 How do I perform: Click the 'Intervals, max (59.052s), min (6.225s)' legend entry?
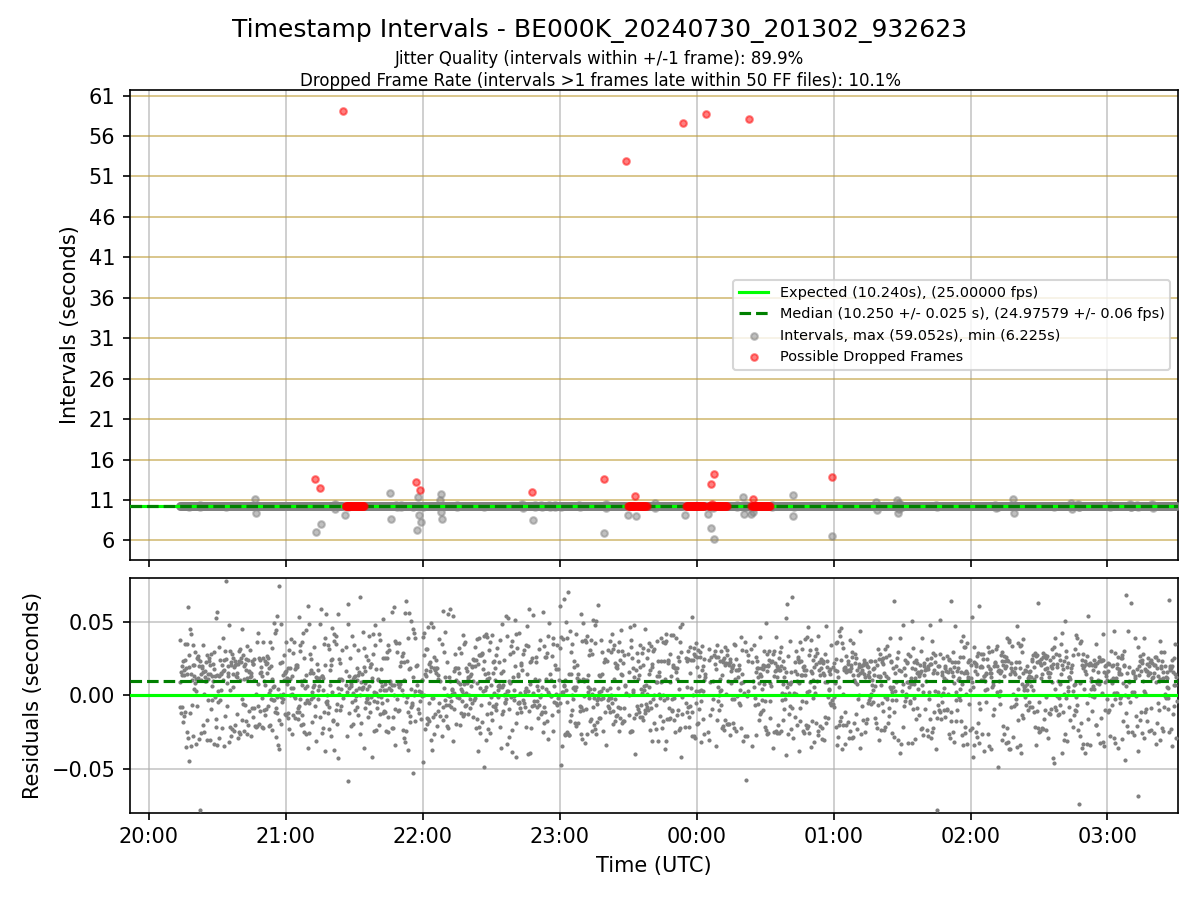[920, 335]
